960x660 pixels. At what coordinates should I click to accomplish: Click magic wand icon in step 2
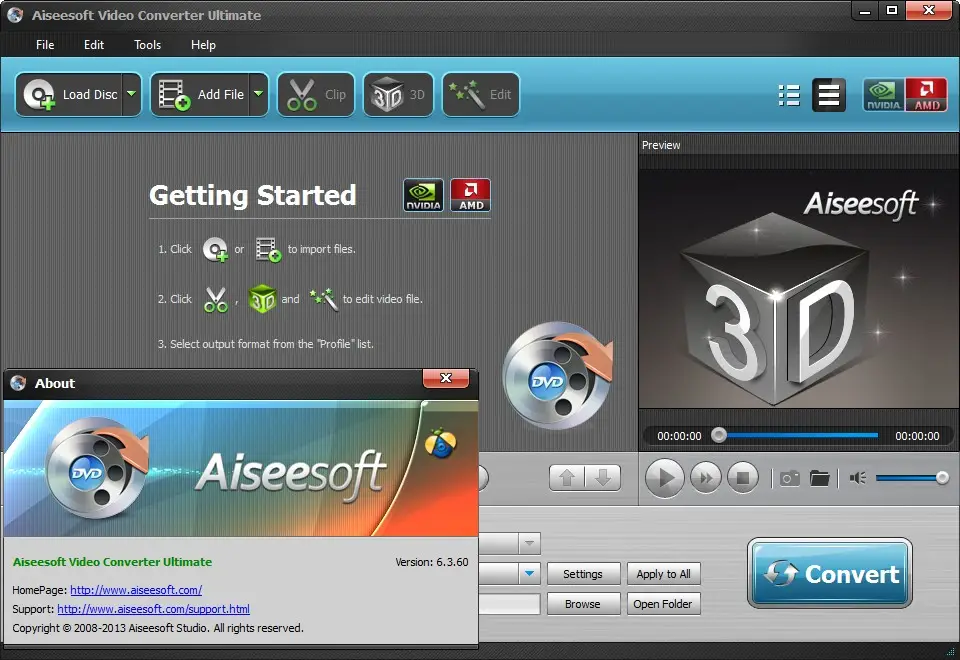[x=324, y=299]
